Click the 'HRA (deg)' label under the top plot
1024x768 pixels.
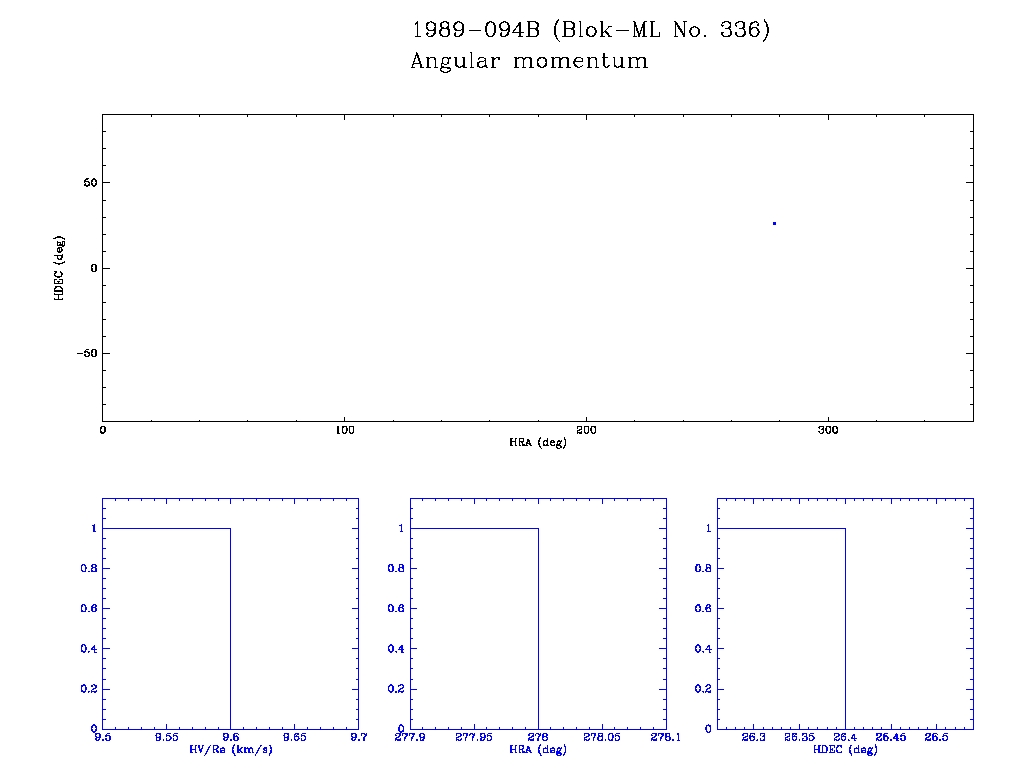coord(538,442)
